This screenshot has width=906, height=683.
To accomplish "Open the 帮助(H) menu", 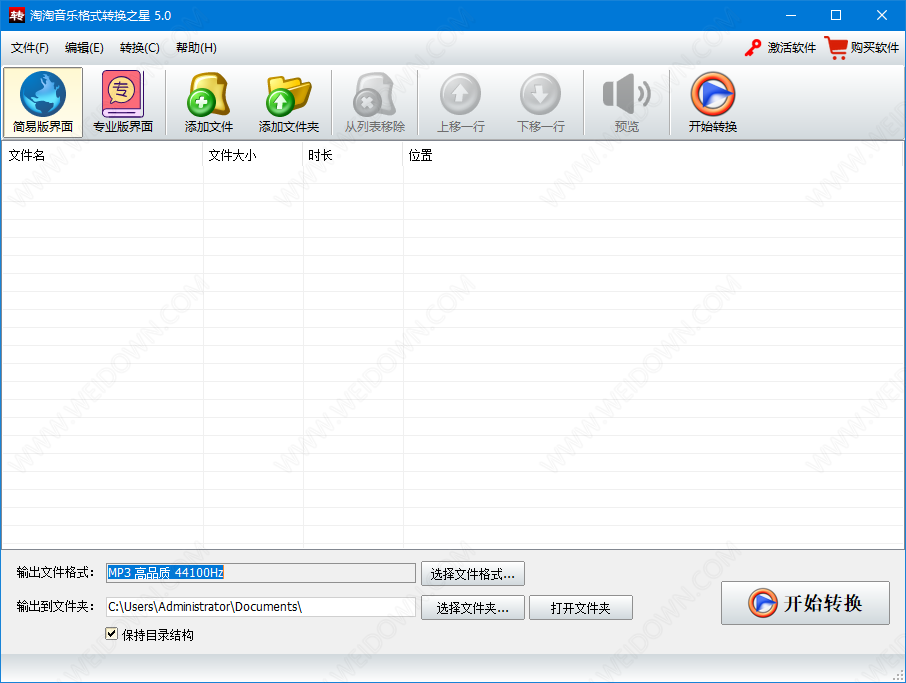I will click(196, 47).
